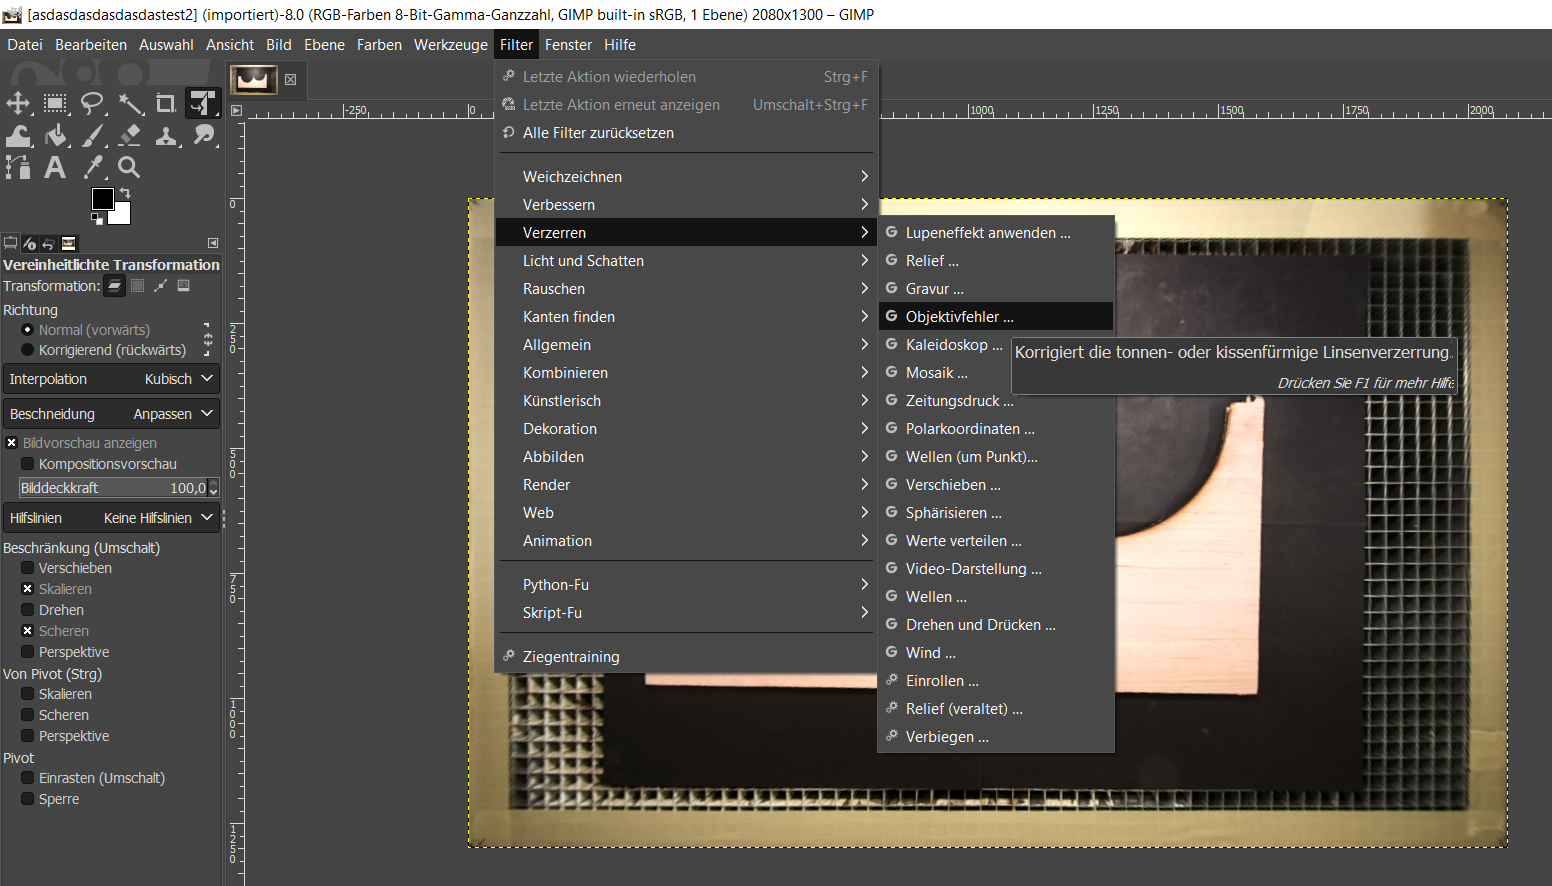Expand the Hilfslinien dropdown
Screen dimensions: 1552x886
pos(111,518)
